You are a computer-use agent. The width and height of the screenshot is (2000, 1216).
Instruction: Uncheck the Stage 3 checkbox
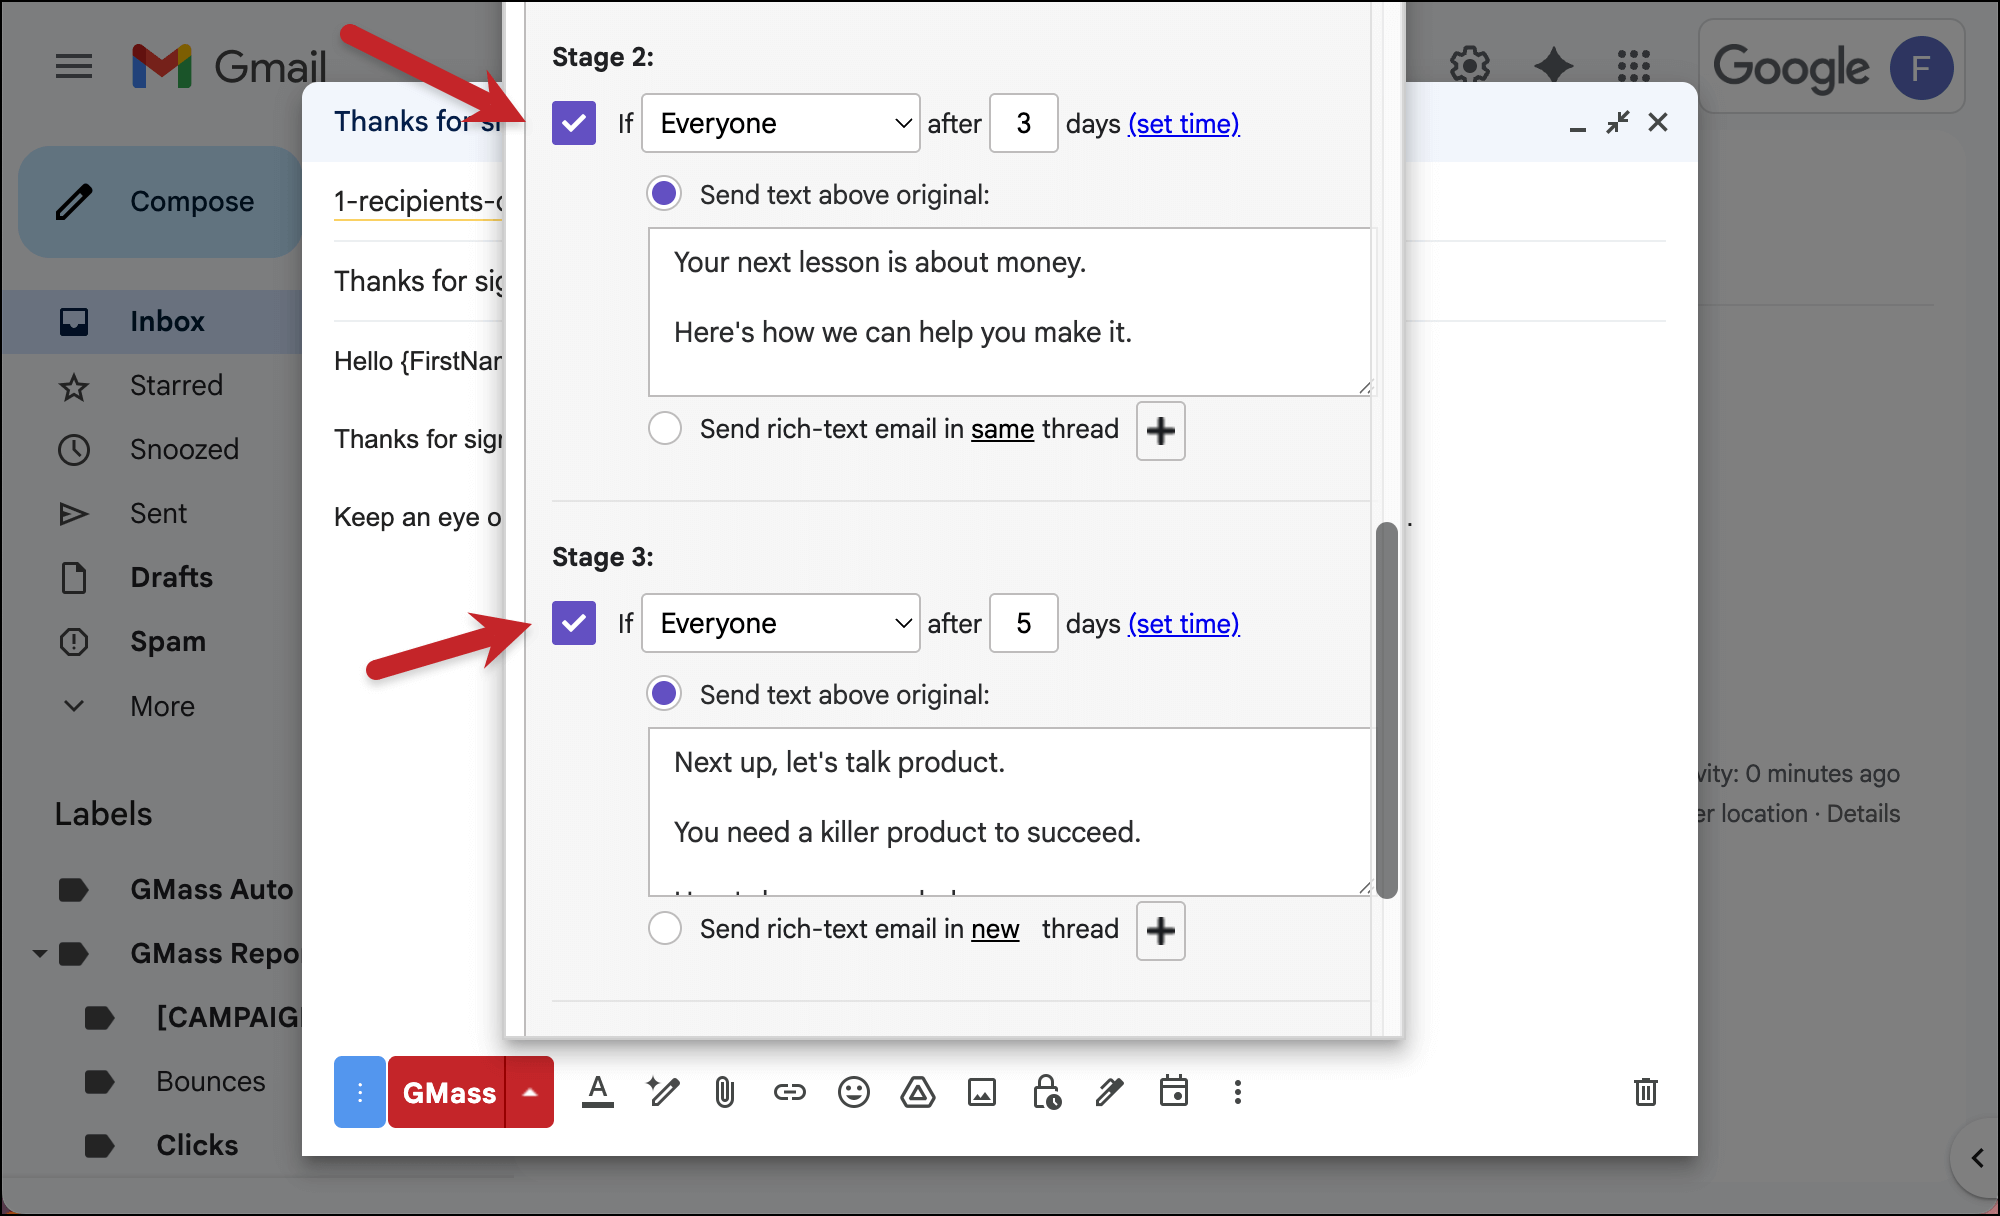click(x=574, y=623)
